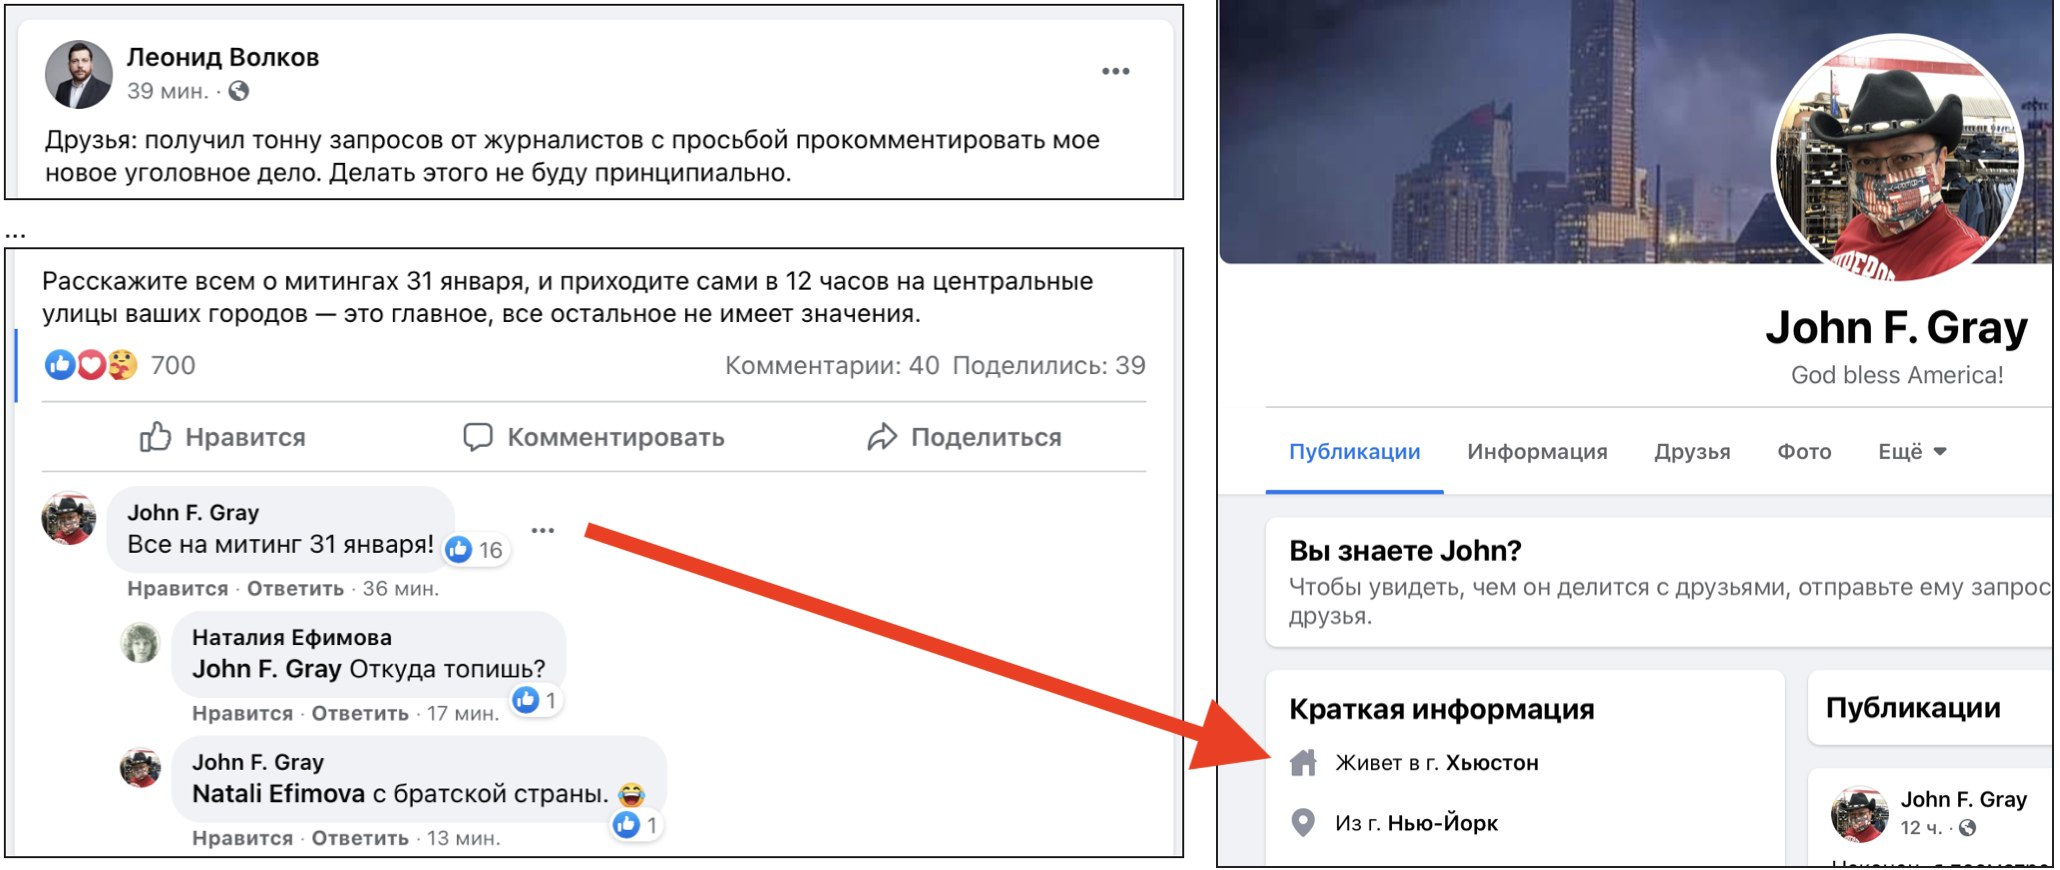Viewport: 2060px width, 870px height.
Task: Expand the Ещё dropdown in profile tabs
Action: (x=1912, y=452)
